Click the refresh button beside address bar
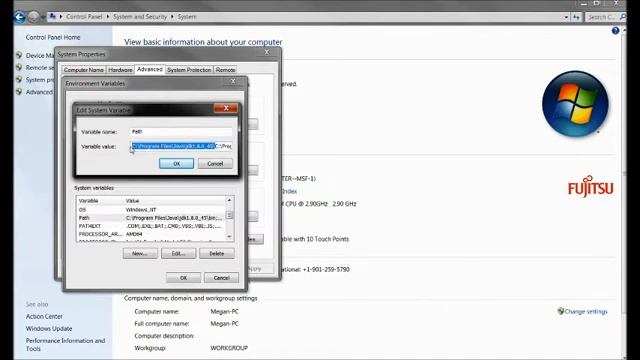This screenshot has height=360, width=640. (576, 17)
